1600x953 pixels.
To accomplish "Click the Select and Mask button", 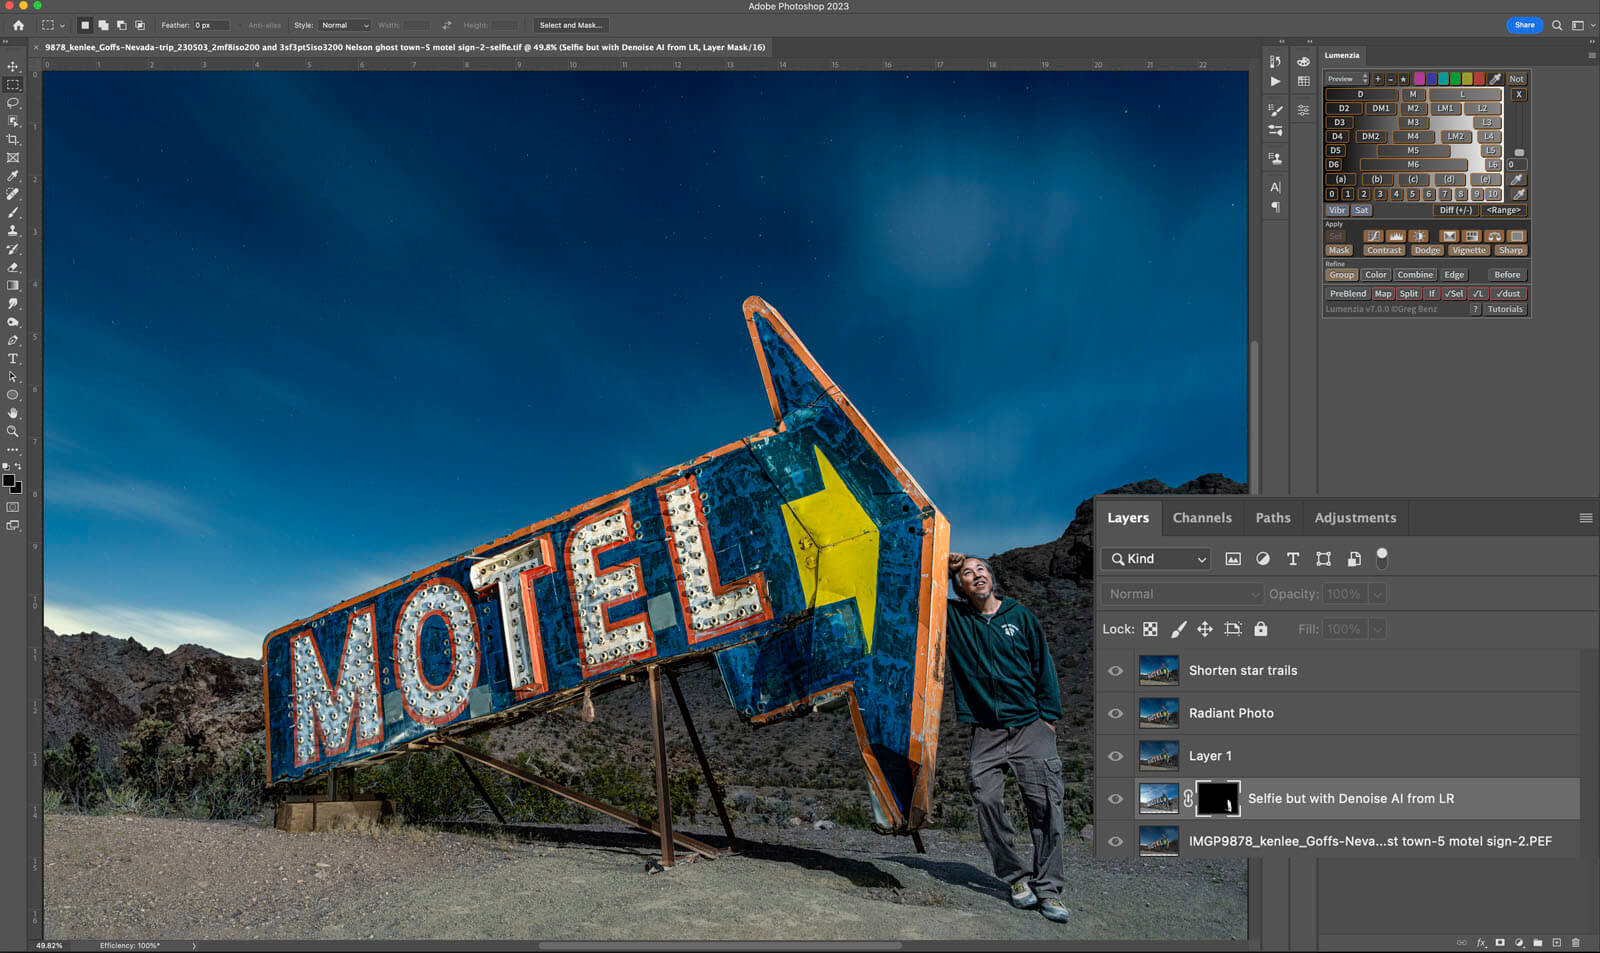I will 570,25.
